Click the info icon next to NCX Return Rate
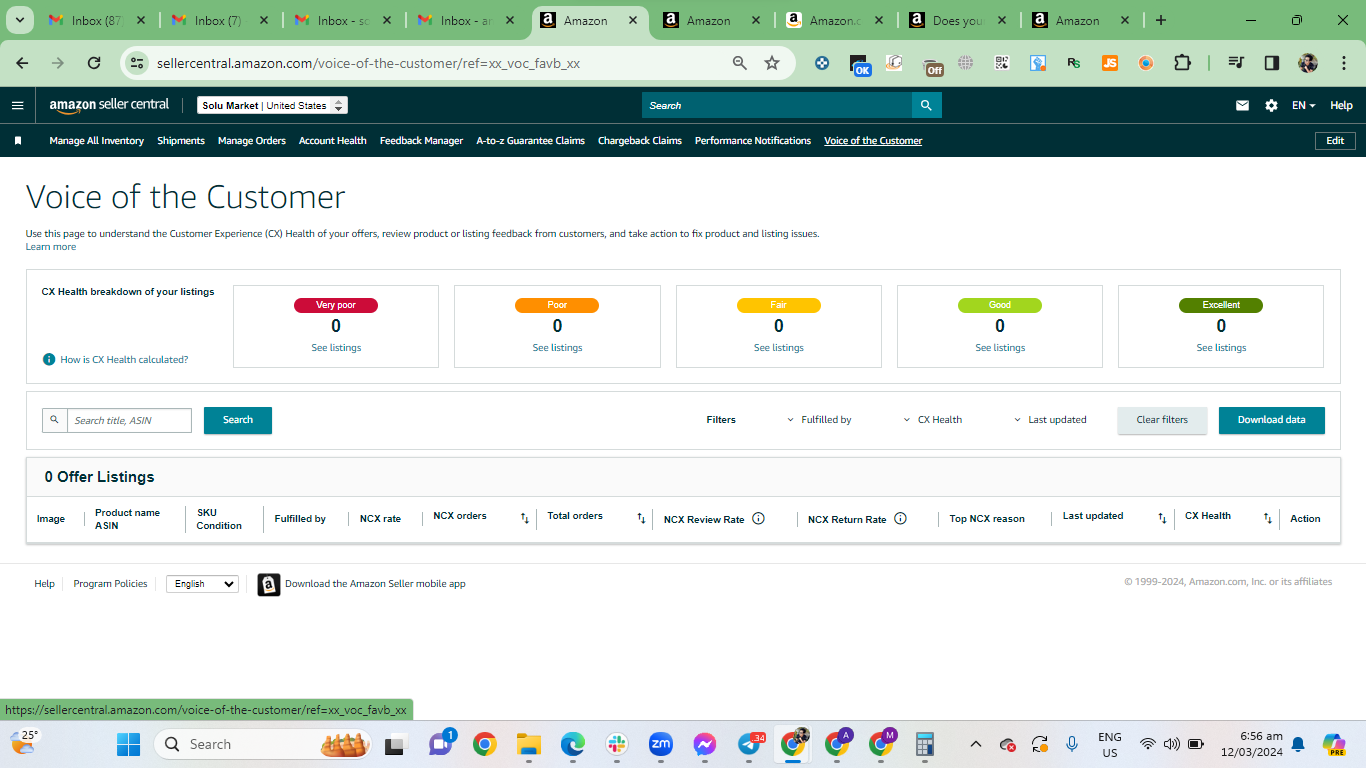Viewport: 1366px width, 768px height. click(x=900, y=518)
